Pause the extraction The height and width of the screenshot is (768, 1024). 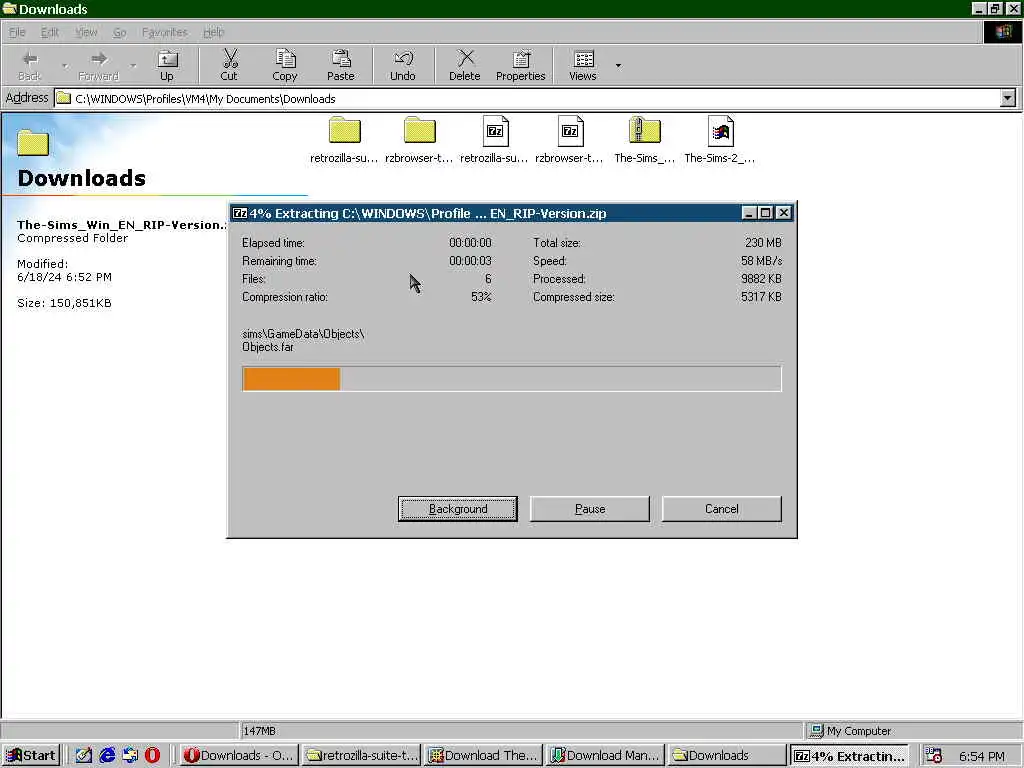click(x=590, y=509)
